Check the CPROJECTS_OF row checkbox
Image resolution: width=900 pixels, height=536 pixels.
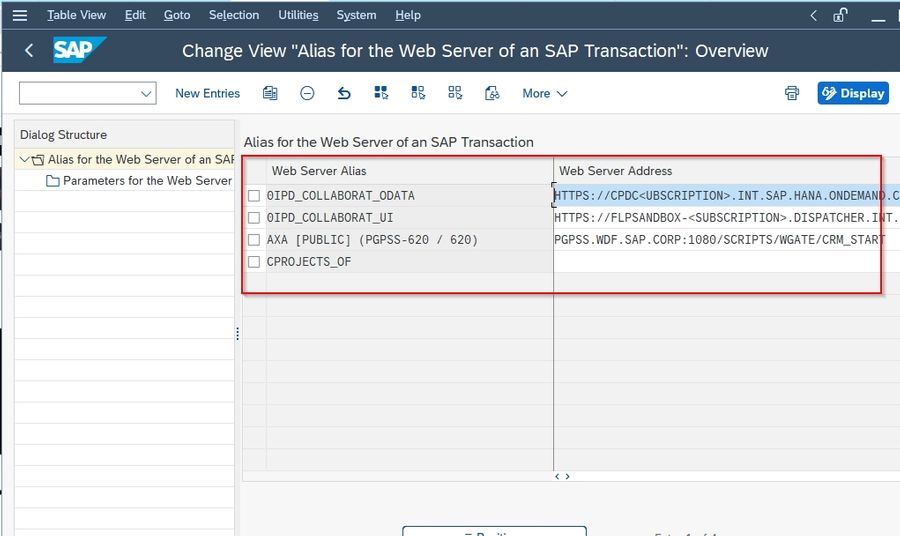[254, 262]
